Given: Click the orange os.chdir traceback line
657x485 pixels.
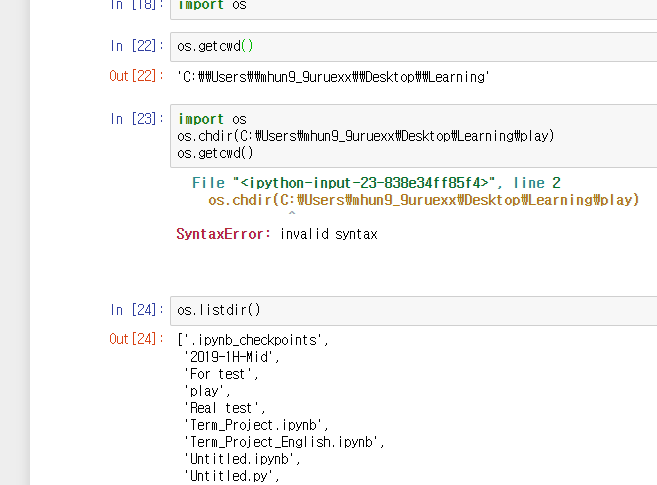Looking at the screenshot, I should 424,200.
